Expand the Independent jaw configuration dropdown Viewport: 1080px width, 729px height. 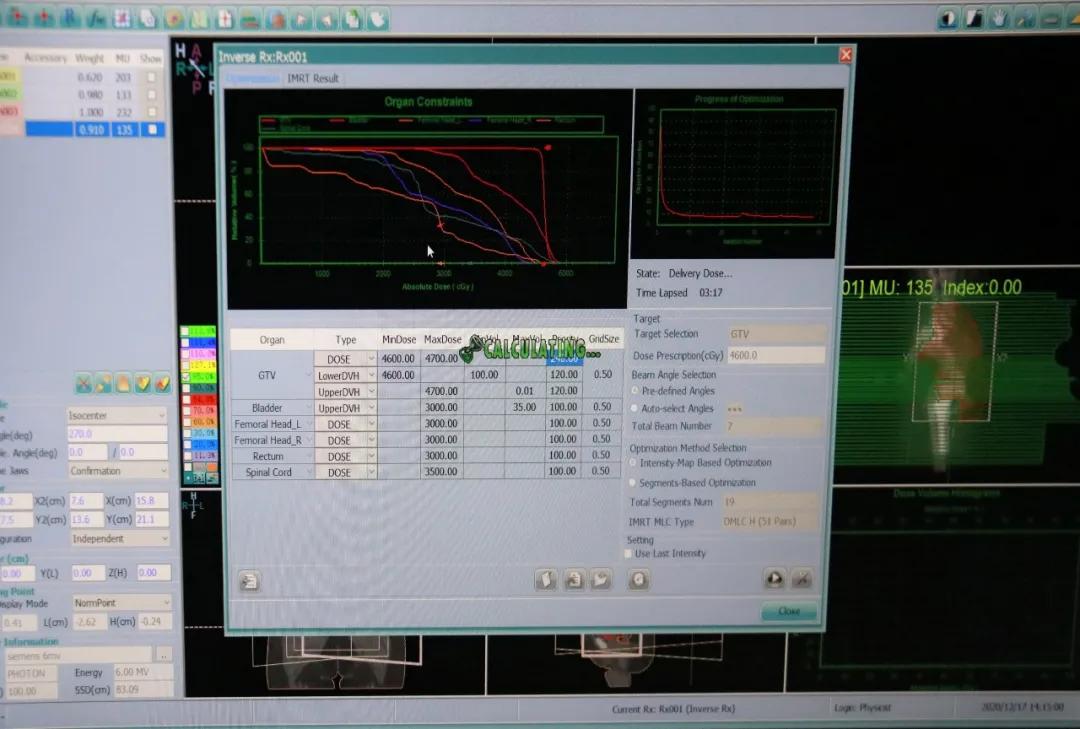[165, 539]
